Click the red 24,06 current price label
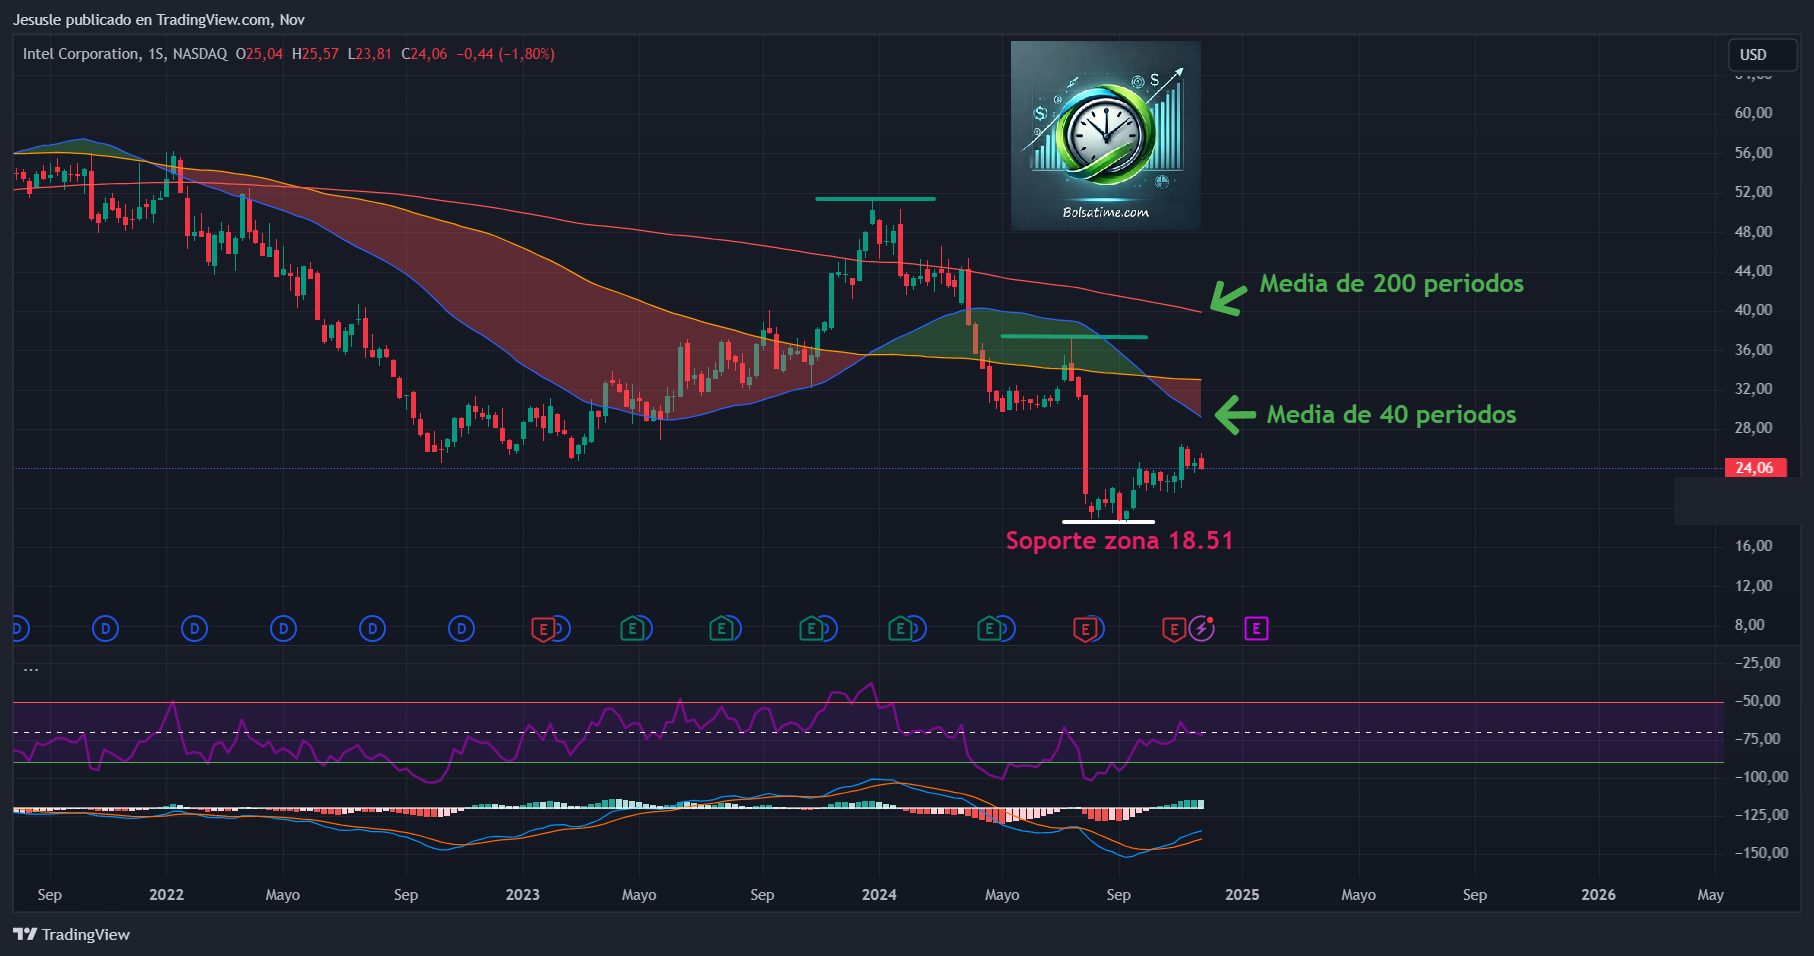This screenshot has height=956, width=1814. click(x=1755, y=468)
